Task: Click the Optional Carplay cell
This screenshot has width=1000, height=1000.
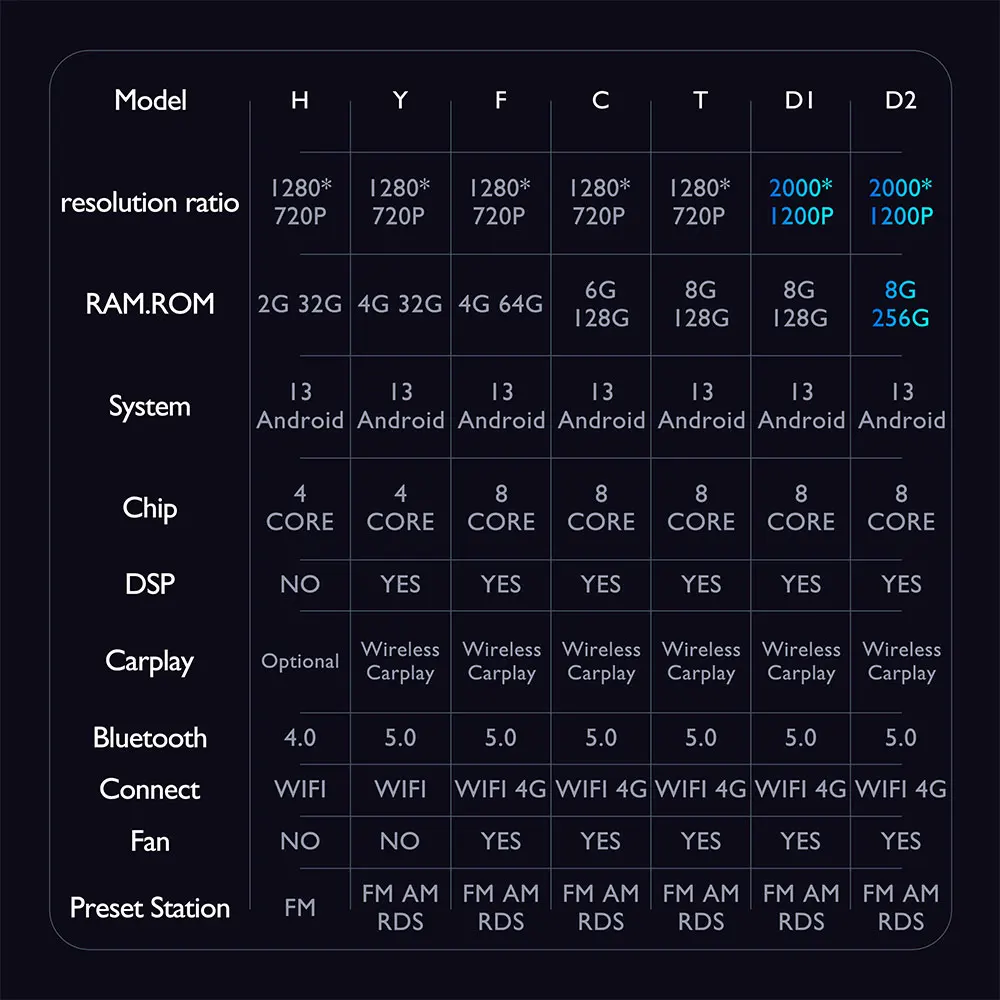Action: pos(300,661)
